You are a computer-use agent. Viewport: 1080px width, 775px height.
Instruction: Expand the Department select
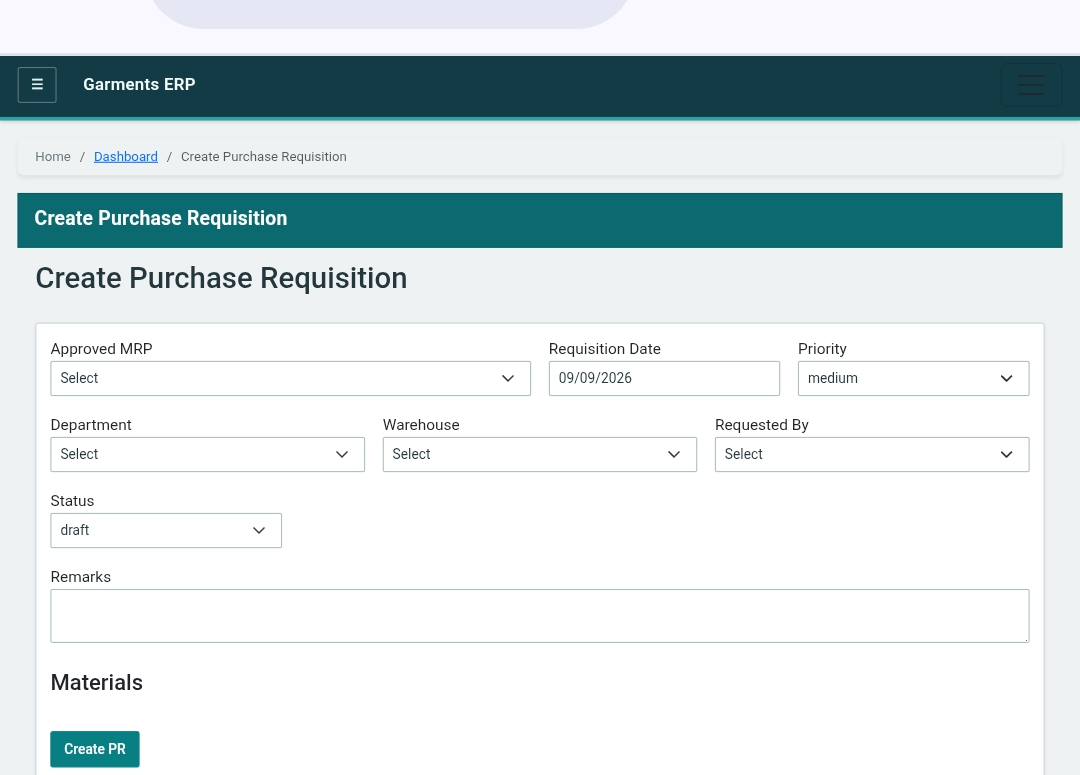[207, 454]
